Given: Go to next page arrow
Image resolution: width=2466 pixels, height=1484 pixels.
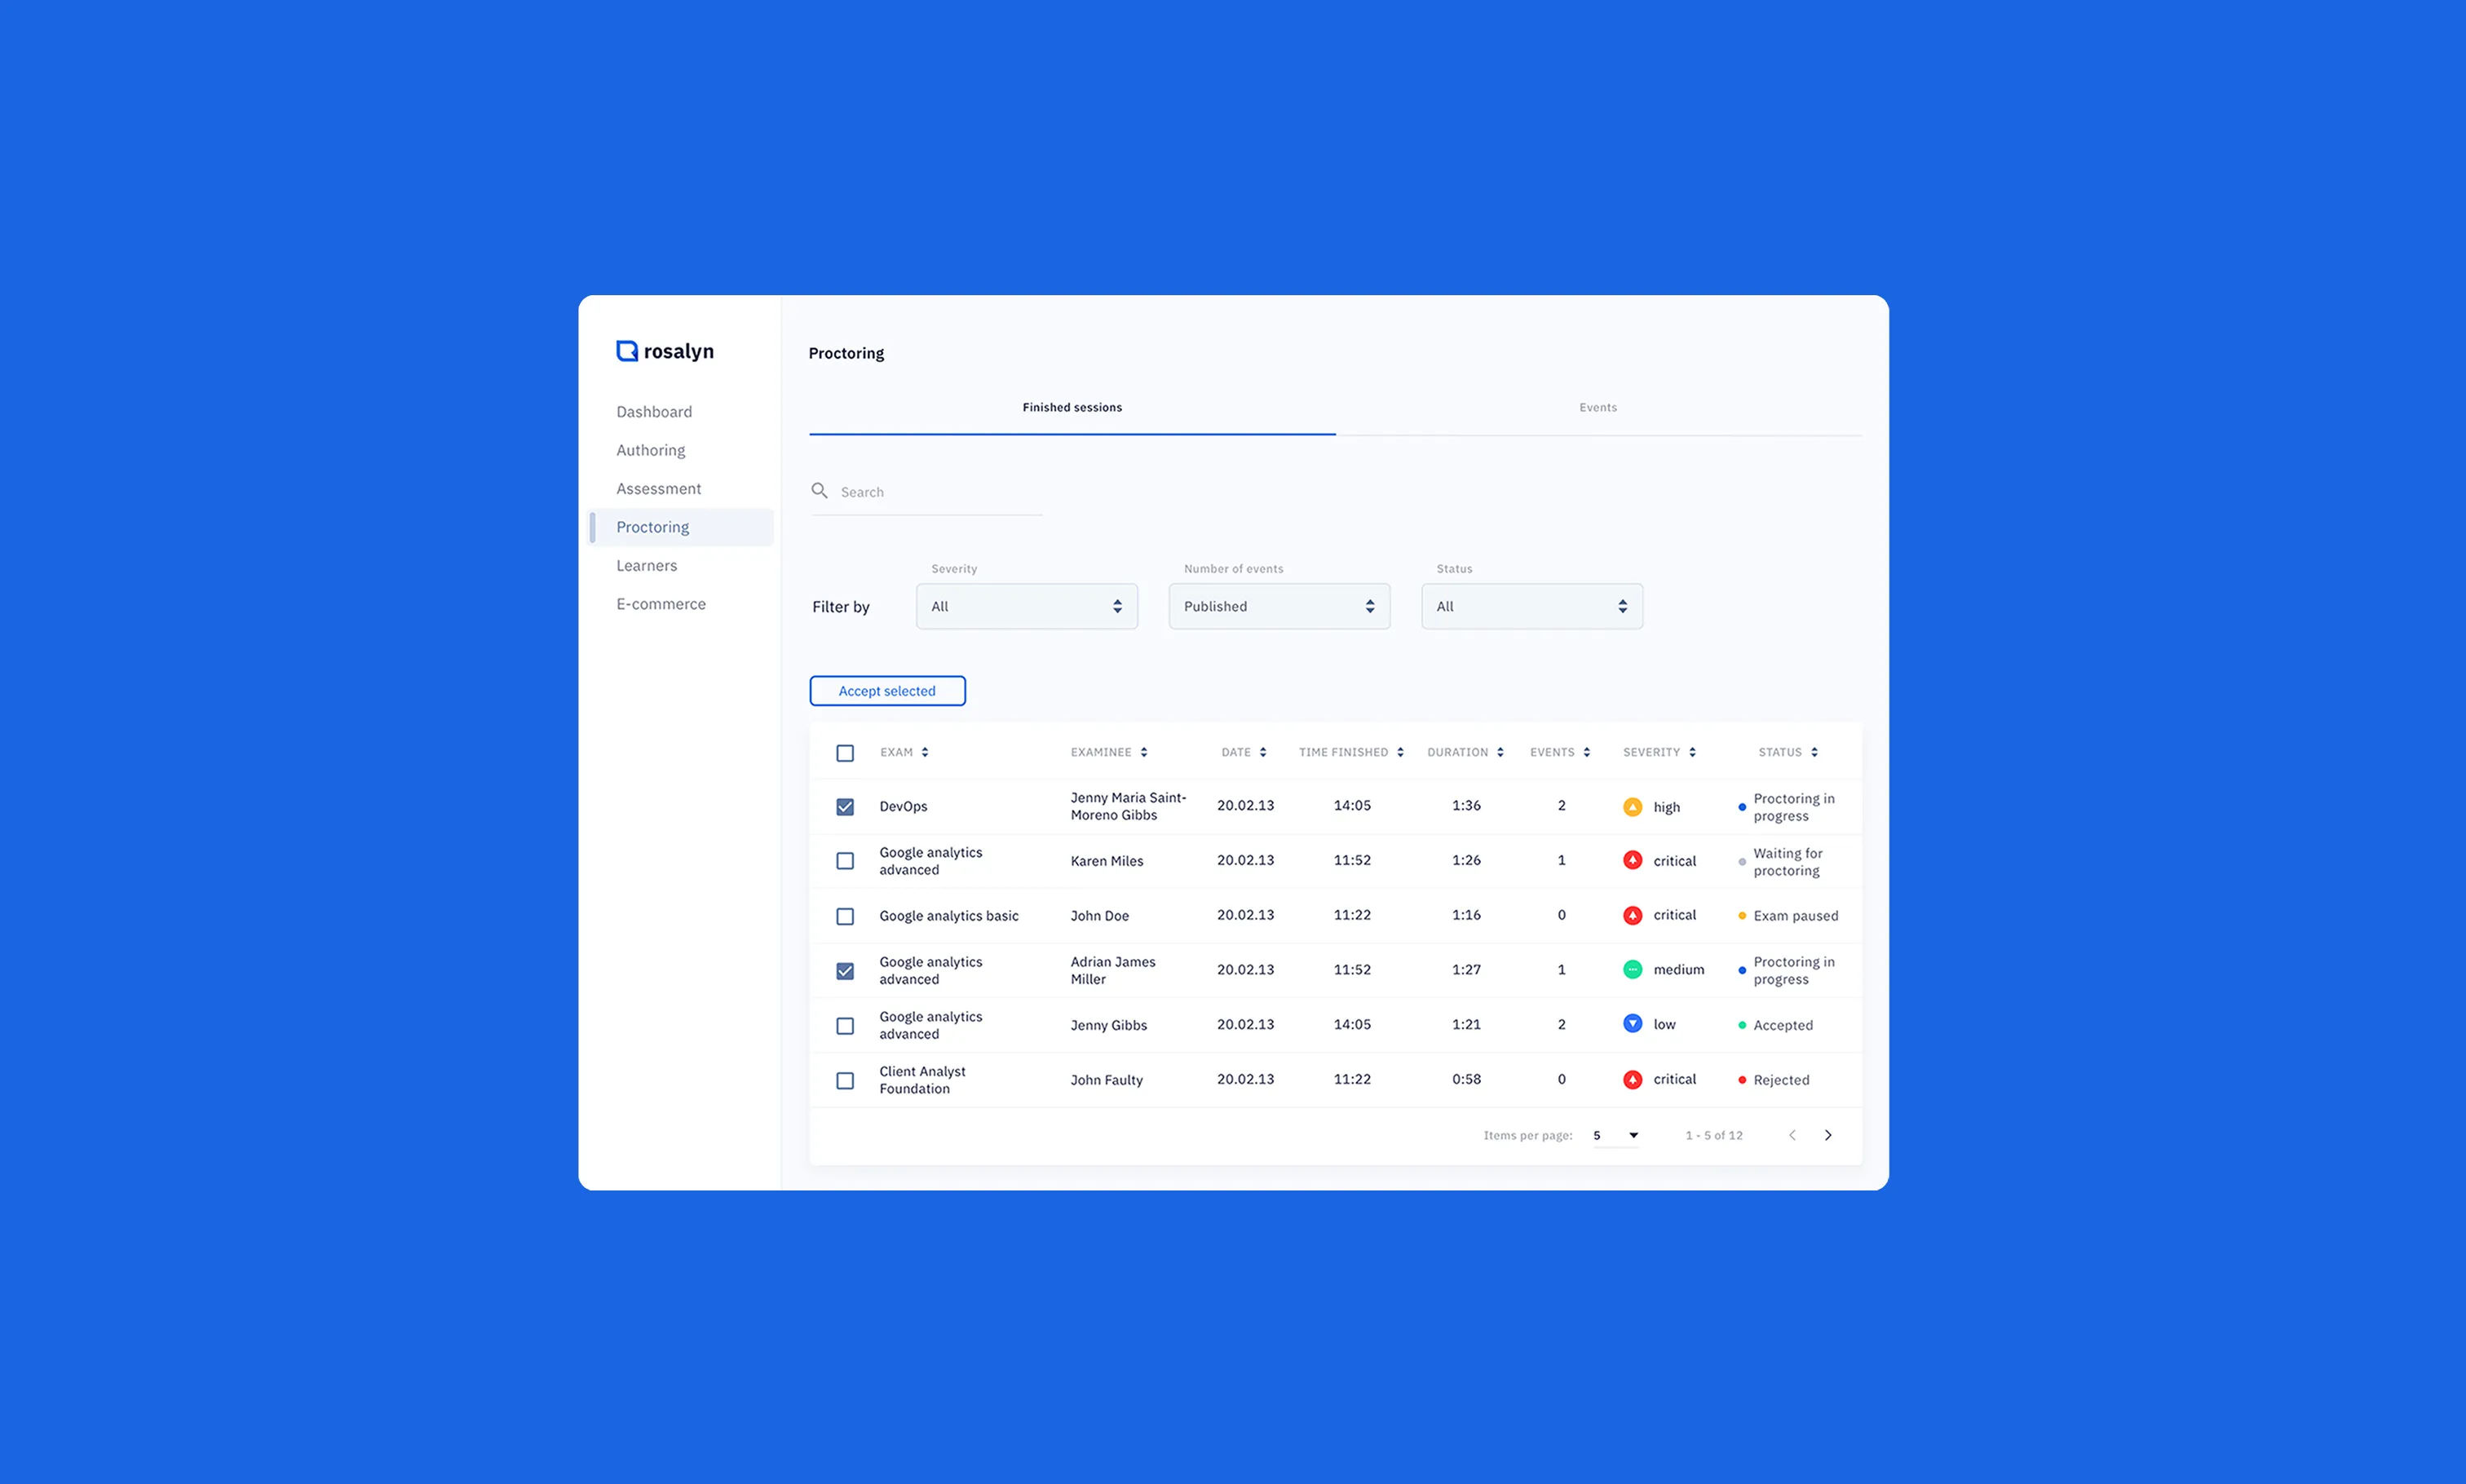Looking at the screenshot, I should click(x=1828, y=1135).
